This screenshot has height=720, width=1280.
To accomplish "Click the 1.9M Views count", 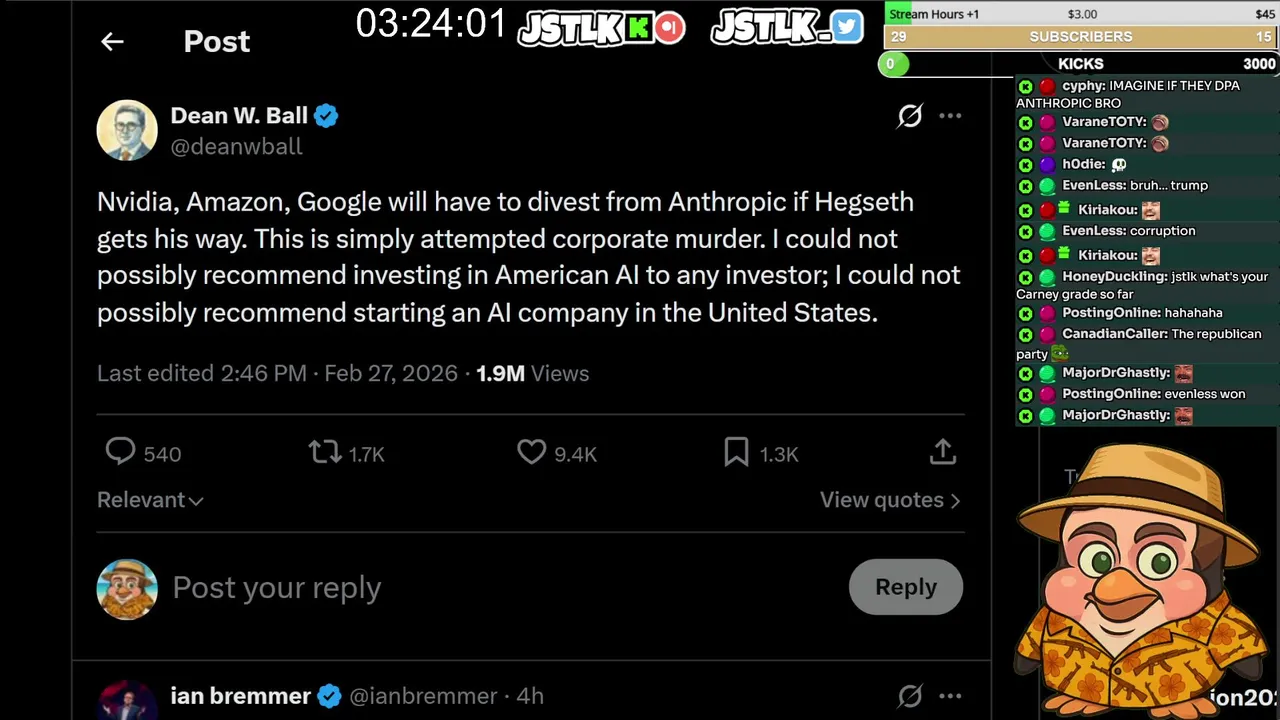I will click(x=532, y=373).
